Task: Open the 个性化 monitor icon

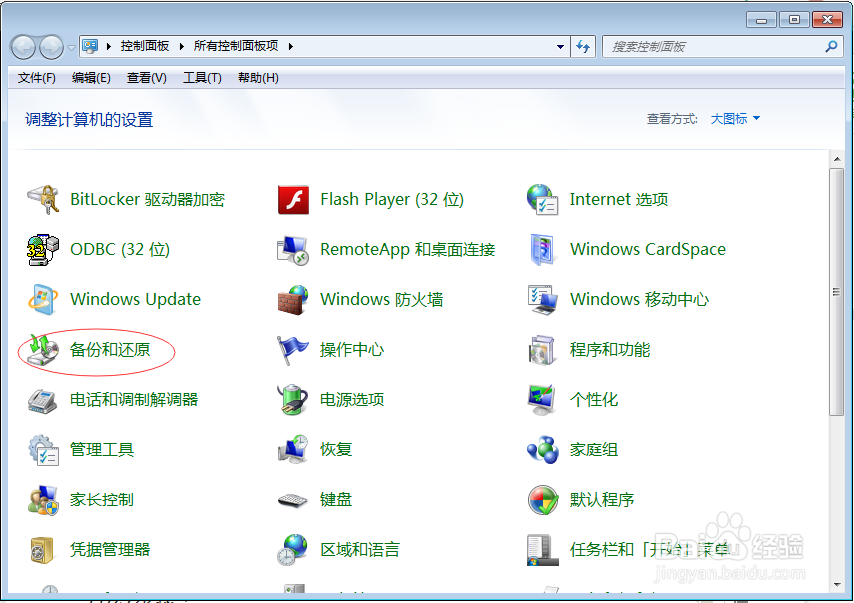Action: click(542, 400)
